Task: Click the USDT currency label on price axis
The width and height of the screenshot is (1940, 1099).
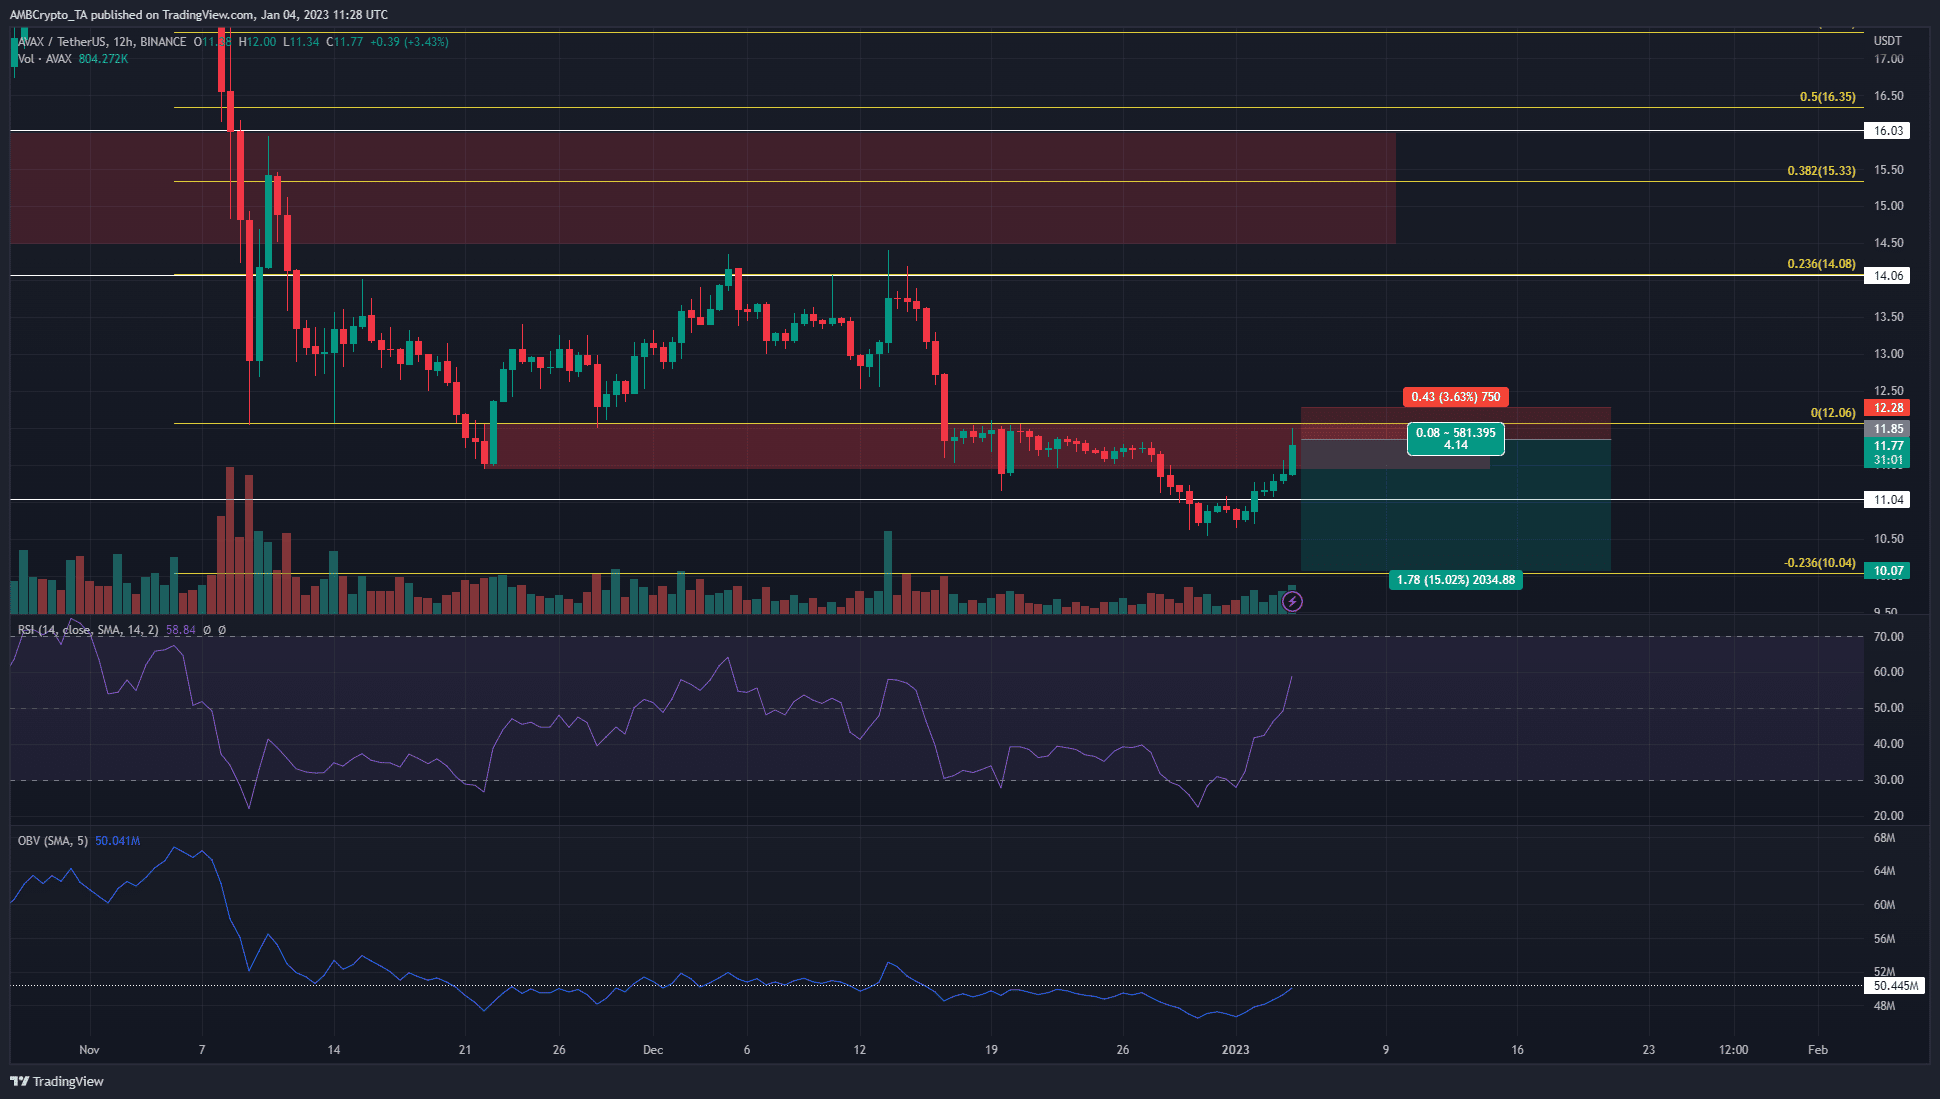Action: click(1887, 41)
